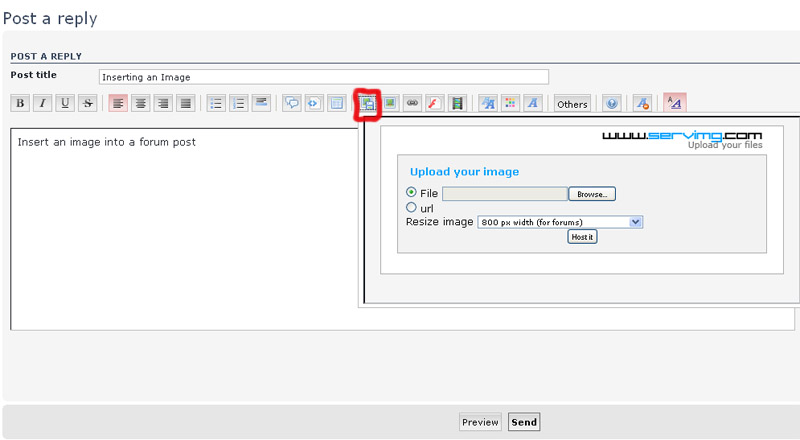The height and width of the screenshot is (440, 800).
Task: Click the Send button
Action: coord(524,422)
